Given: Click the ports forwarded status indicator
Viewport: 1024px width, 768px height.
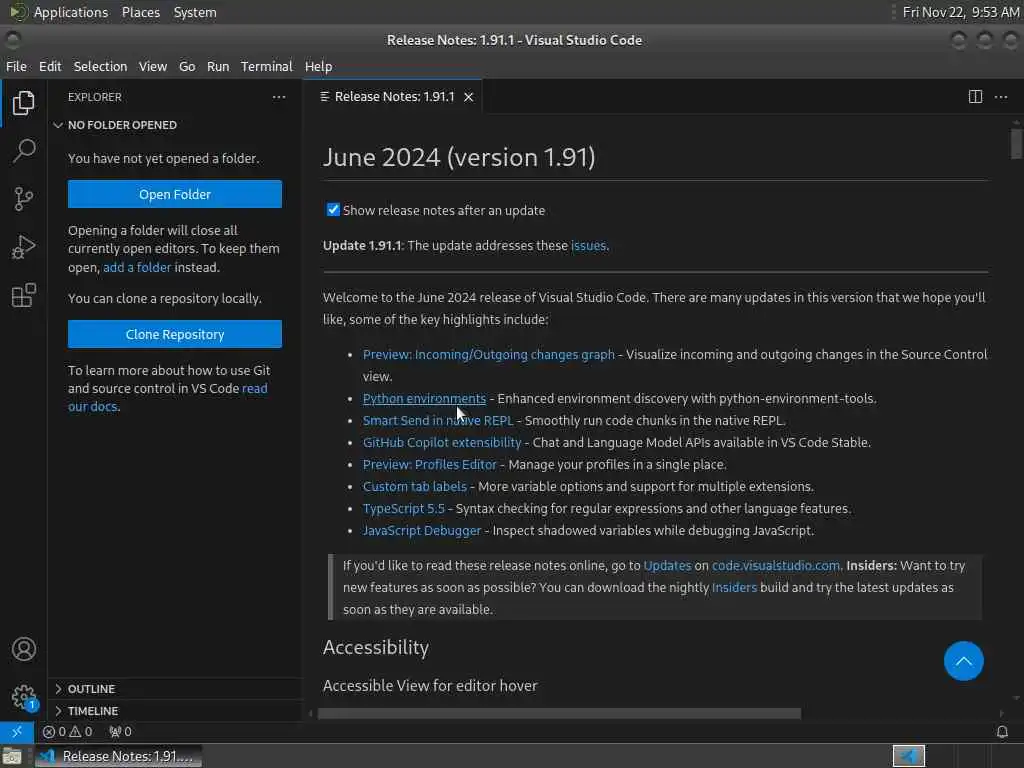Looking at the screenshot, I should pos(120,731).
